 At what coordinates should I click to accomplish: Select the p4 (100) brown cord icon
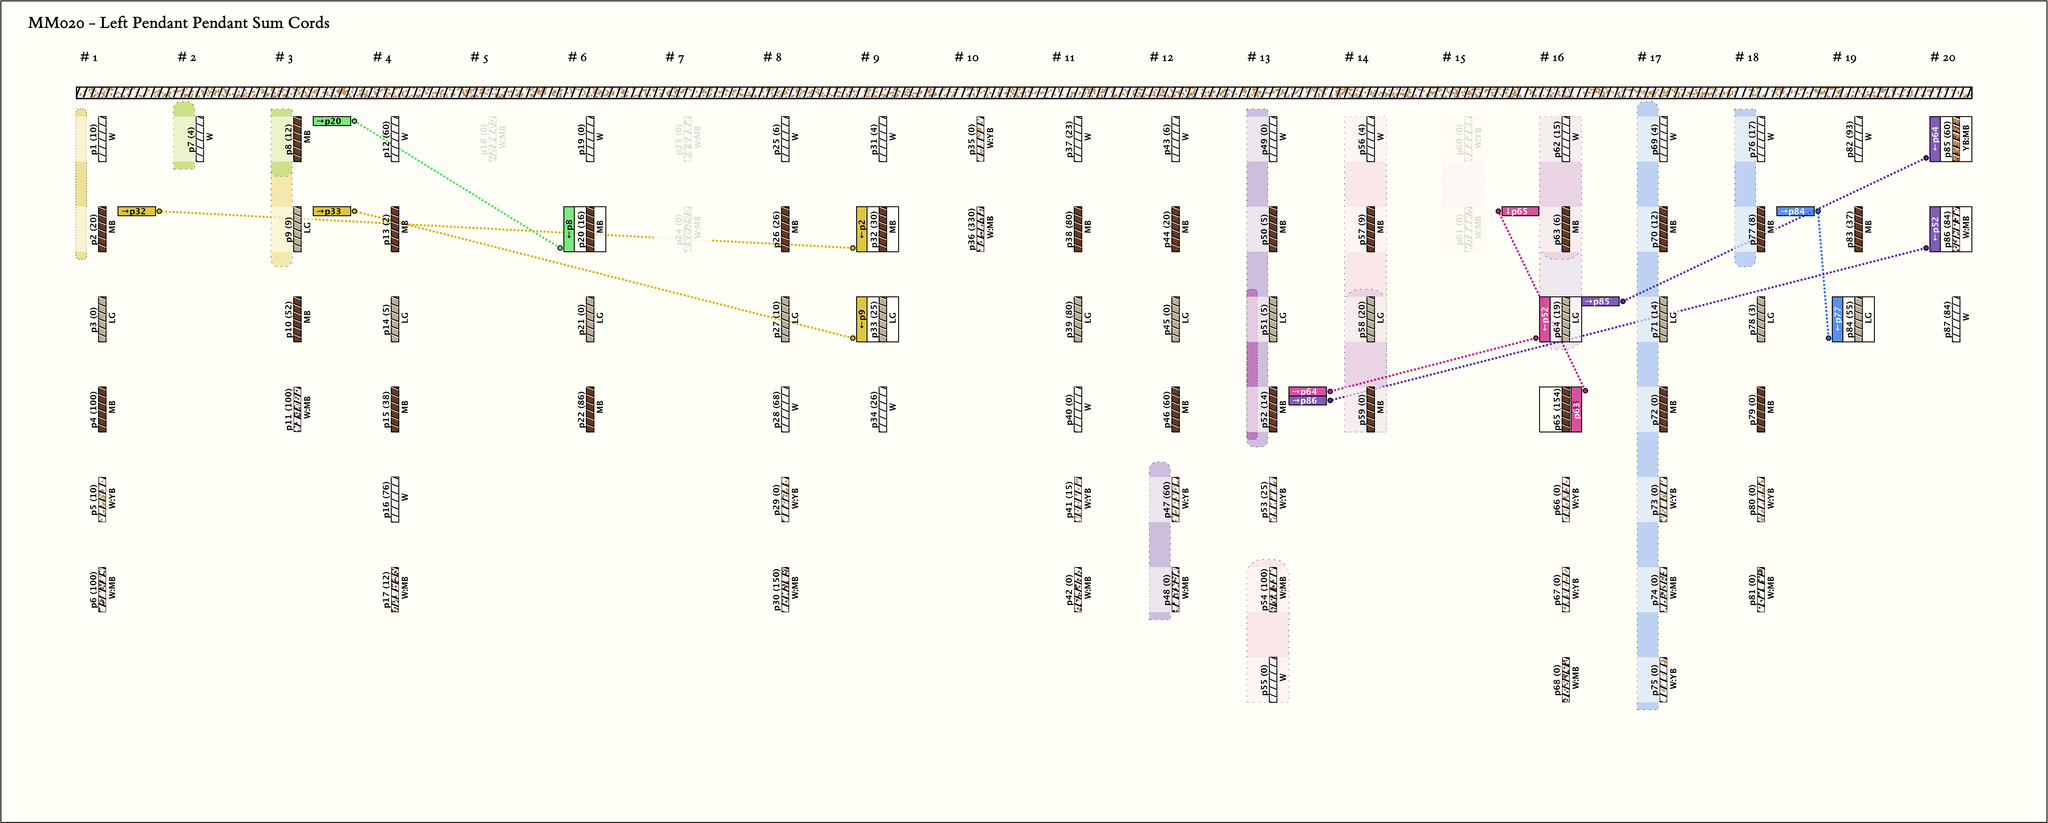[102, 409]
